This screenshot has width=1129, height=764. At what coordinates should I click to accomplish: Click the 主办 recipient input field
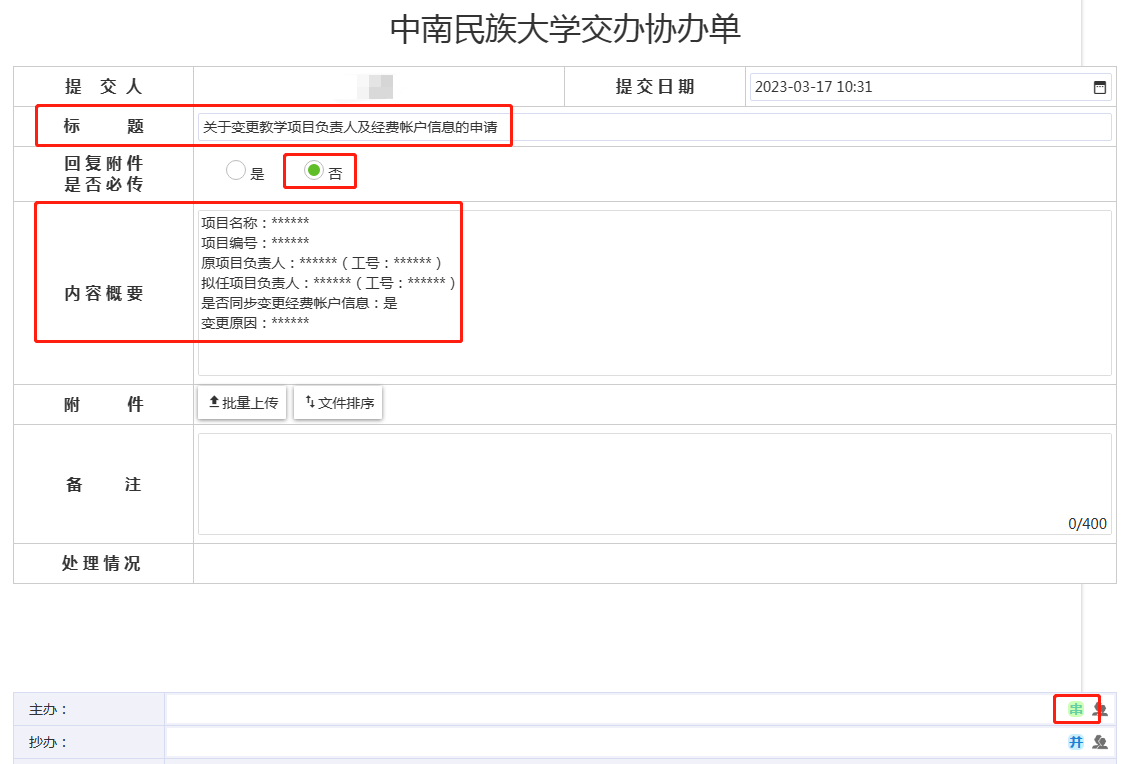(610, 709)
